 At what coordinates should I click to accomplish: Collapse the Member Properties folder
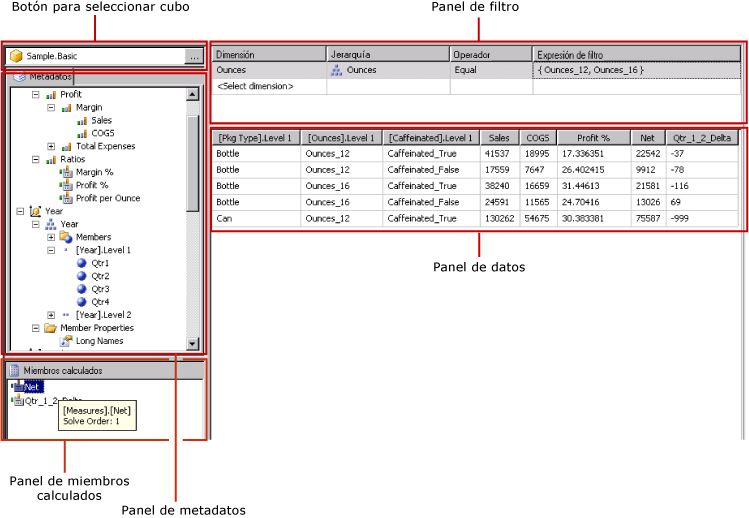[36, 328]
